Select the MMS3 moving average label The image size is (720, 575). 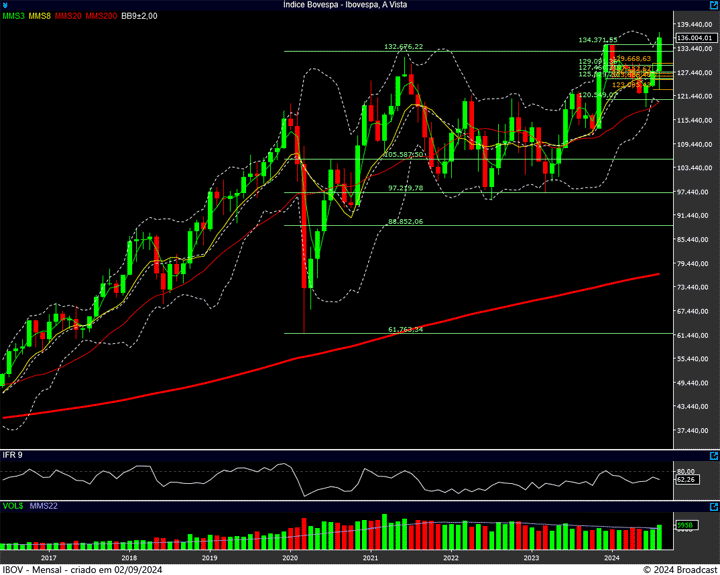14,16
